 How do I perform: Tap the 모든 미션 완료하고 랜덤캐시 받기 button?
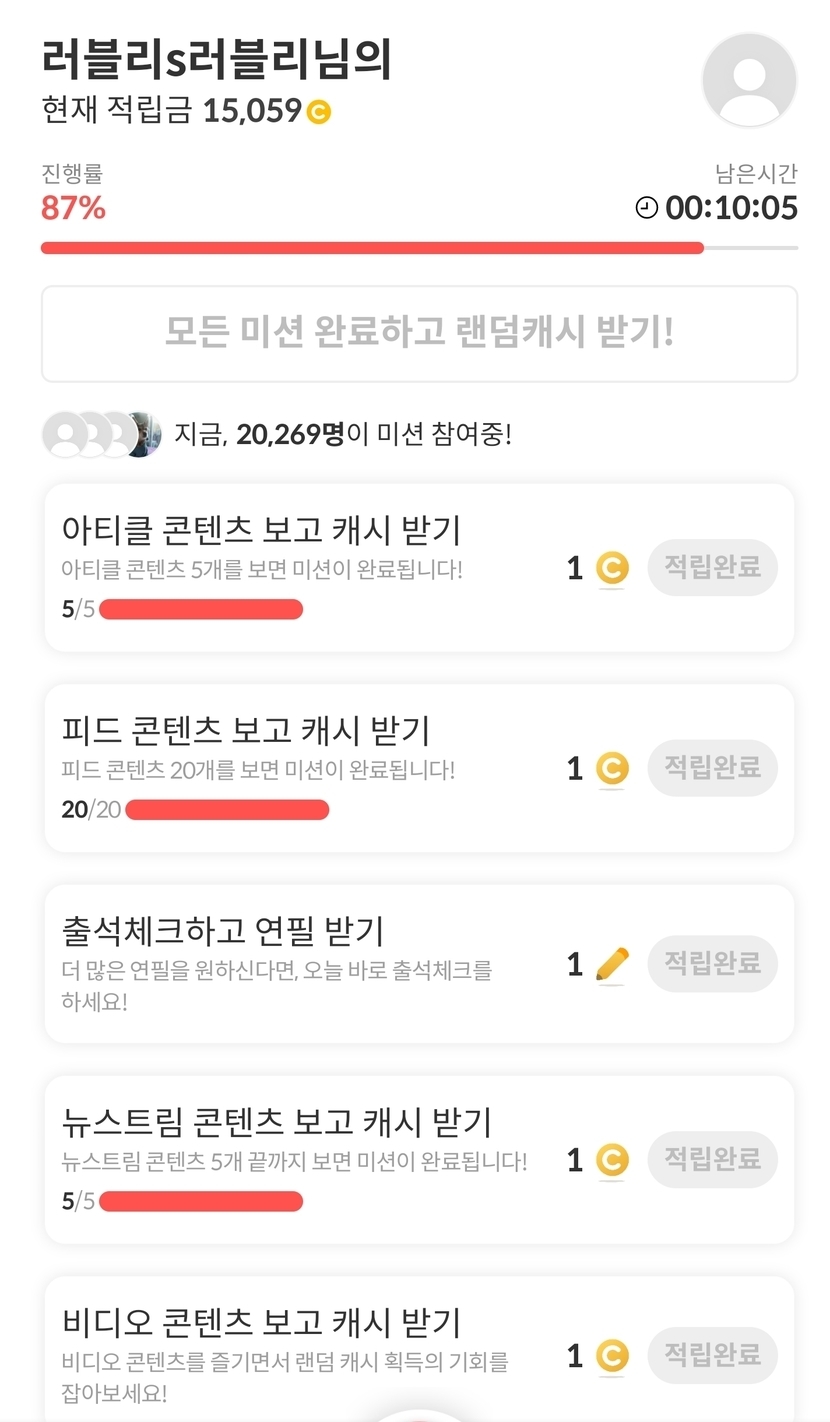(419, 334)
